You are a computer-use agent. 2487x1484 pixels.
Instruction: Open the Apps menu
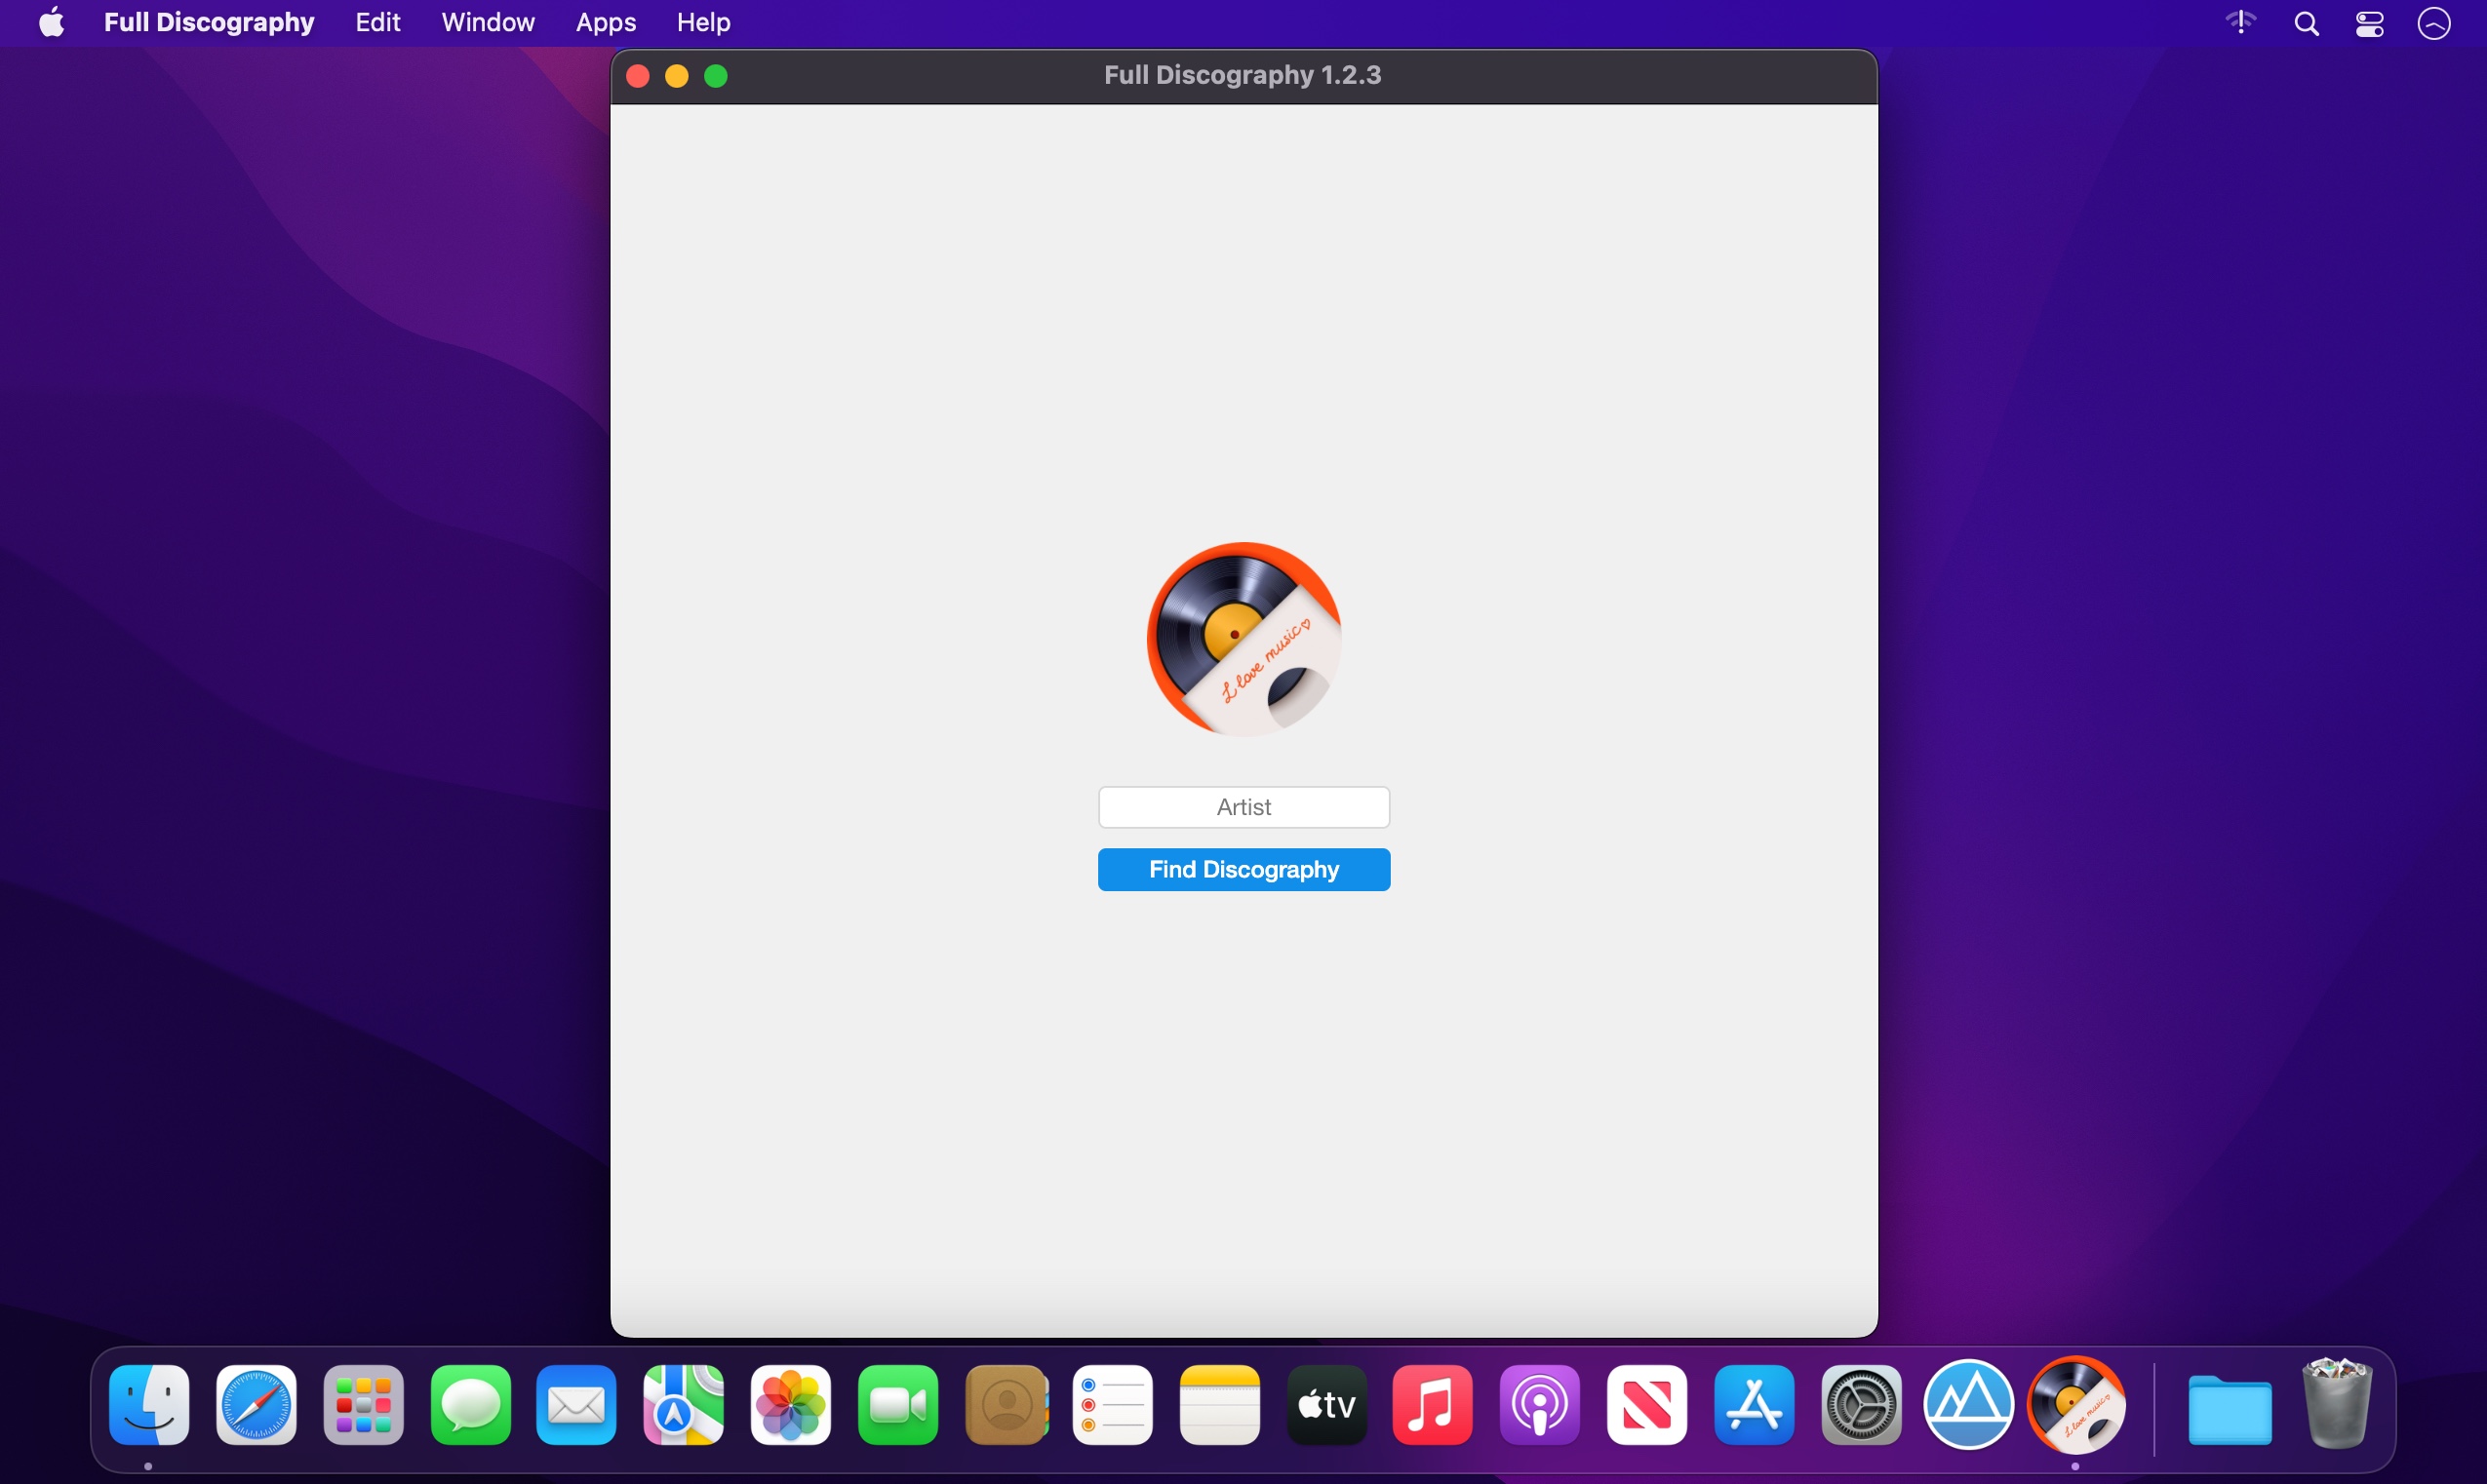pyautogui.click(x=606, y=22)
